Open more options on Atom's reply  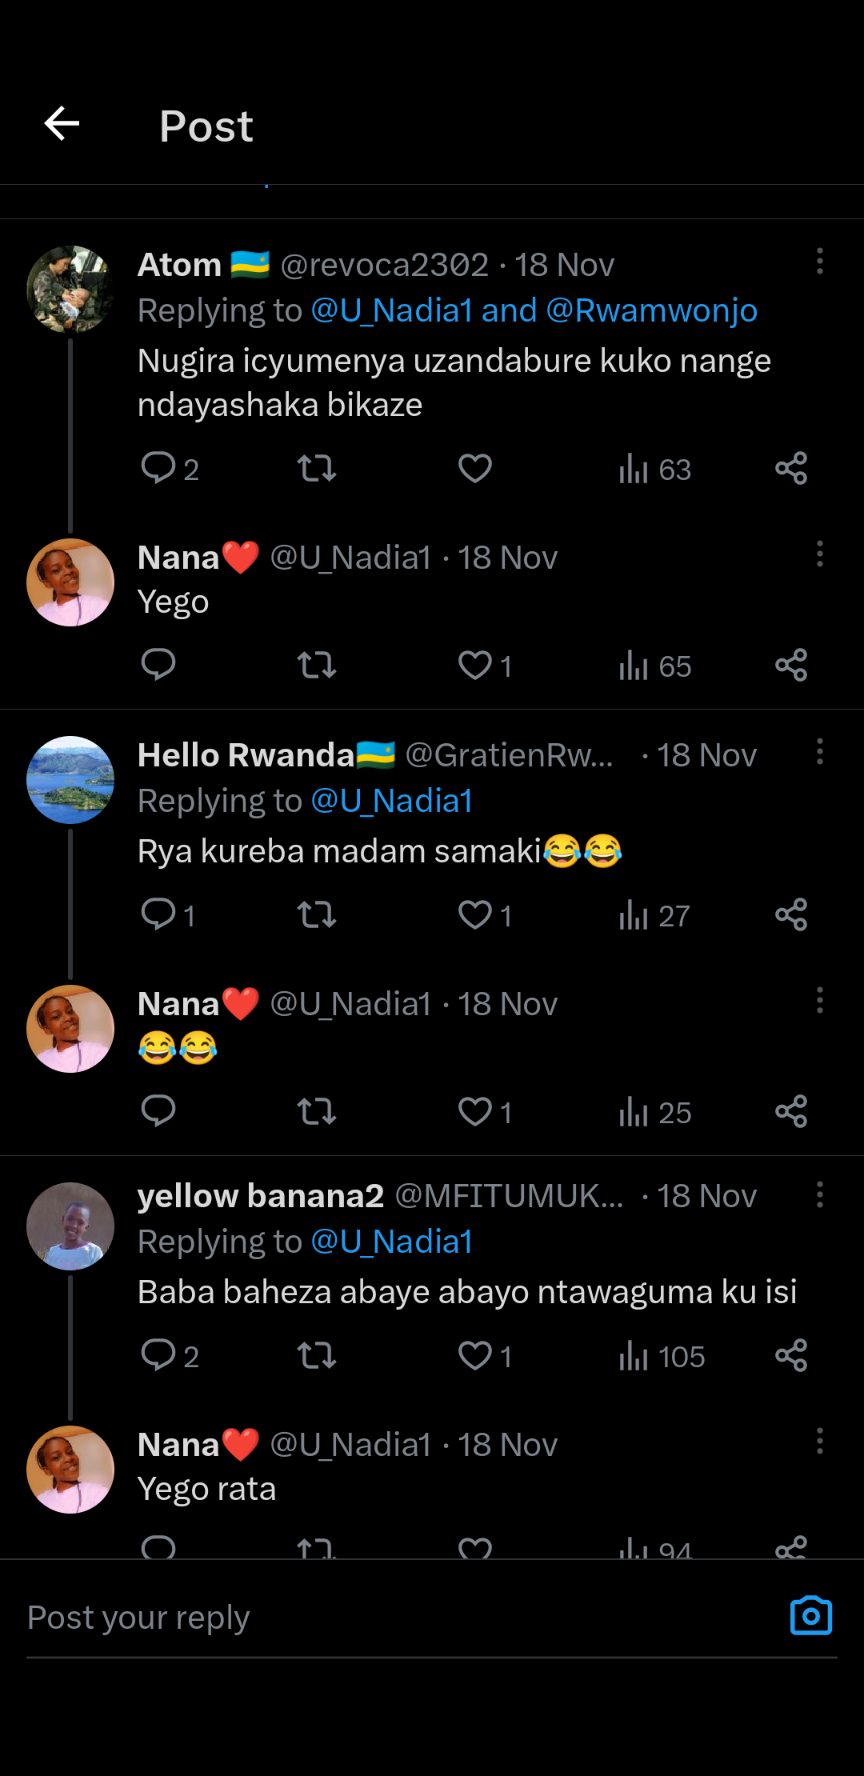tap(820, 262)
